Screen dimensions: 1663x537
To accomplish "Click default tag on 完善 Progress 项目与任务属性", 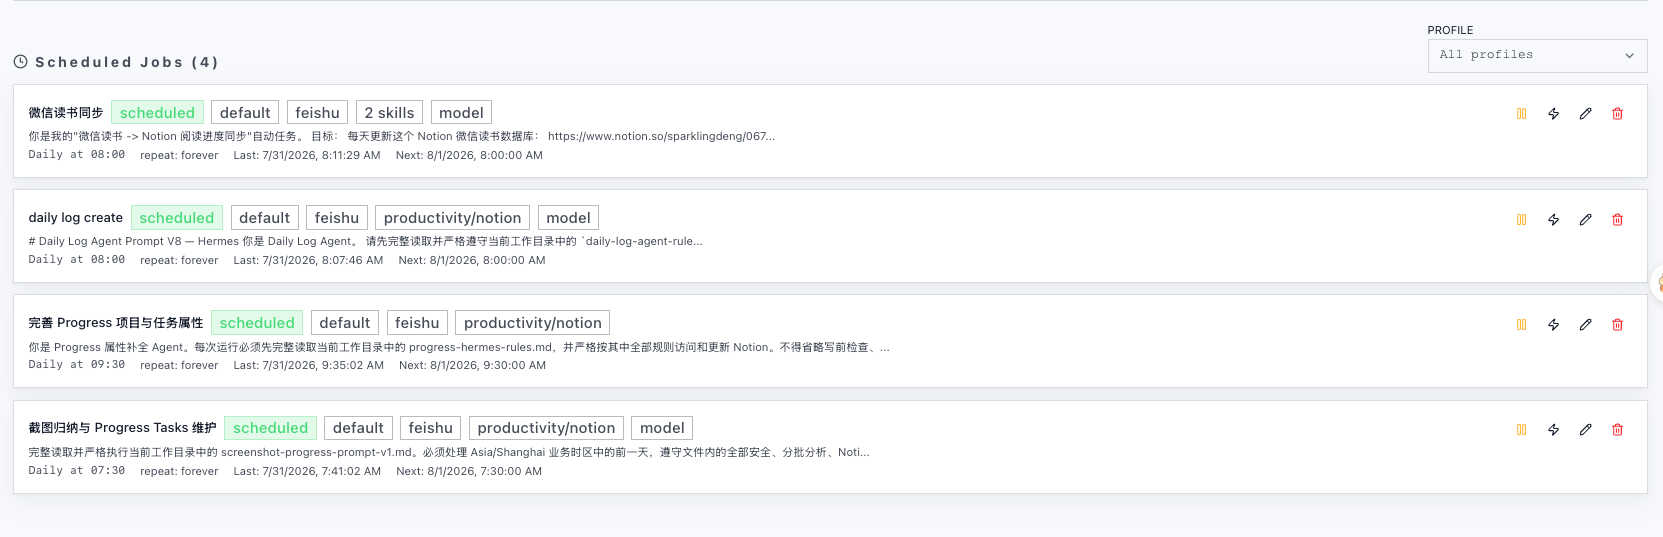I will coord(345,323).
